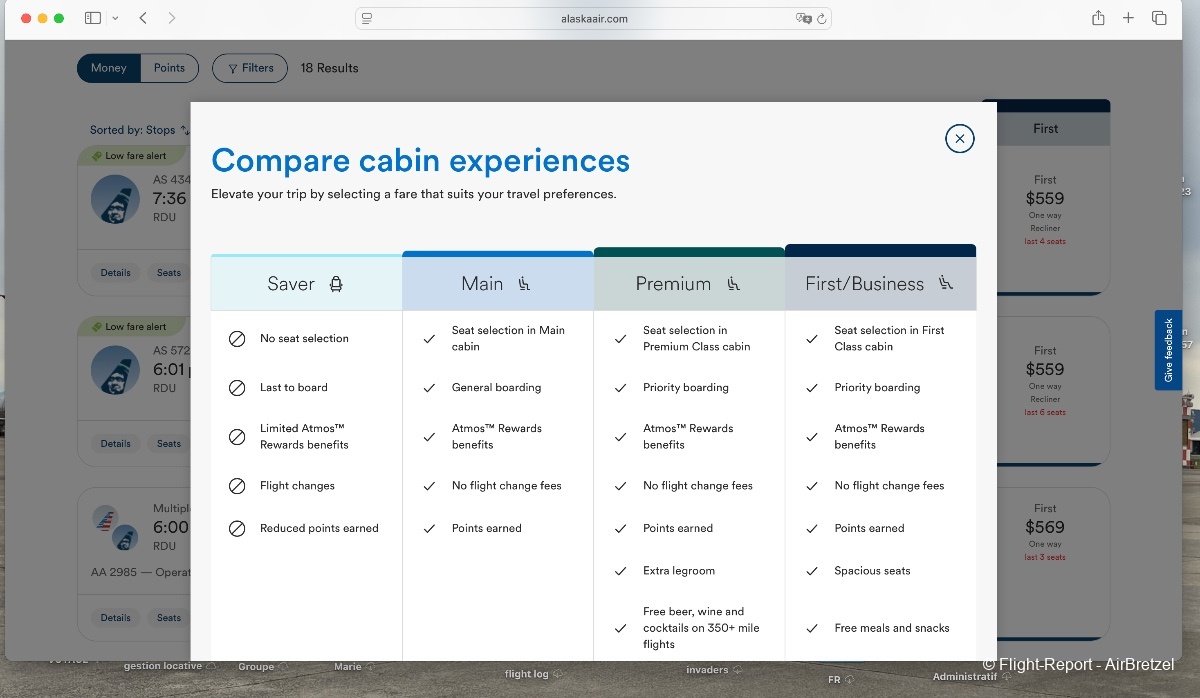This screenshot has height=698, width=1200.
Task: Select the Premium column header
Action: (x=688, y=284)
